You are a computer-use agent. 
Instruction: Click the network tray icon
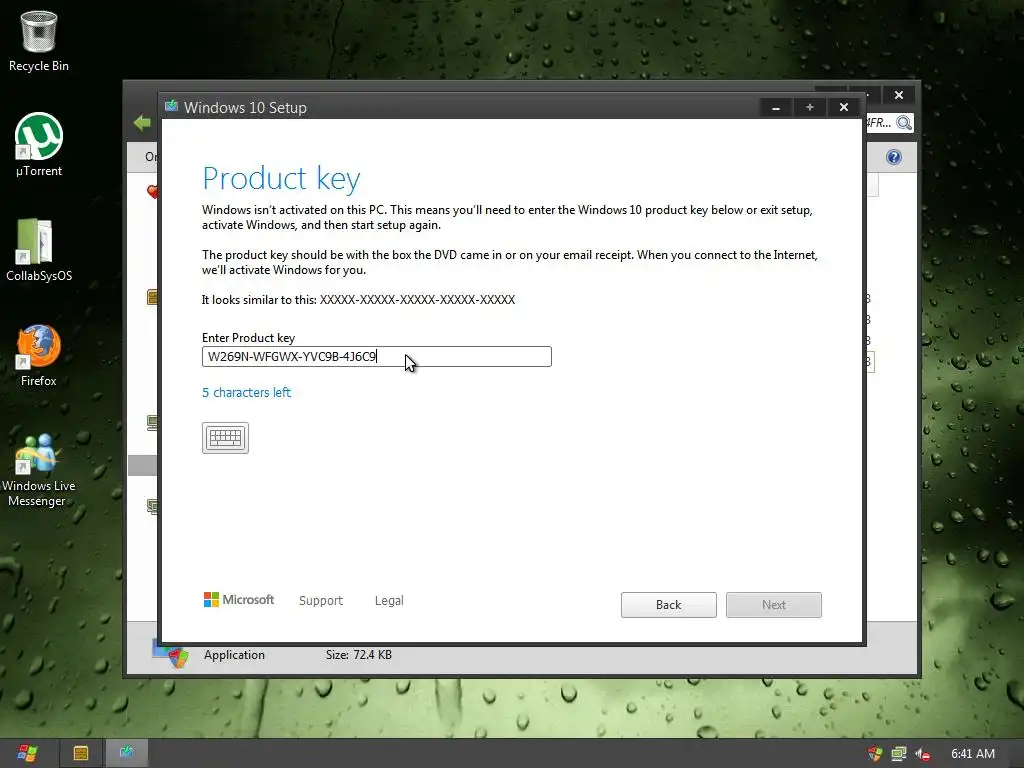tap(899, 754)
